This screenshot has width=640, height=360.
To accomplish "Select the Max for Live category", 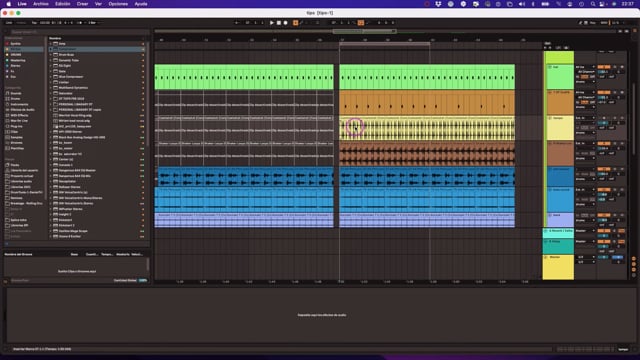I will (x=19, y=121).
